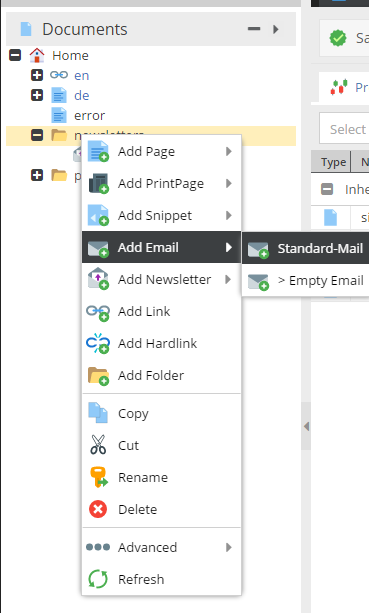Click the red Delete icon
Image resolution: width=369 pixels, height=613 pixels.
point(98,509)
